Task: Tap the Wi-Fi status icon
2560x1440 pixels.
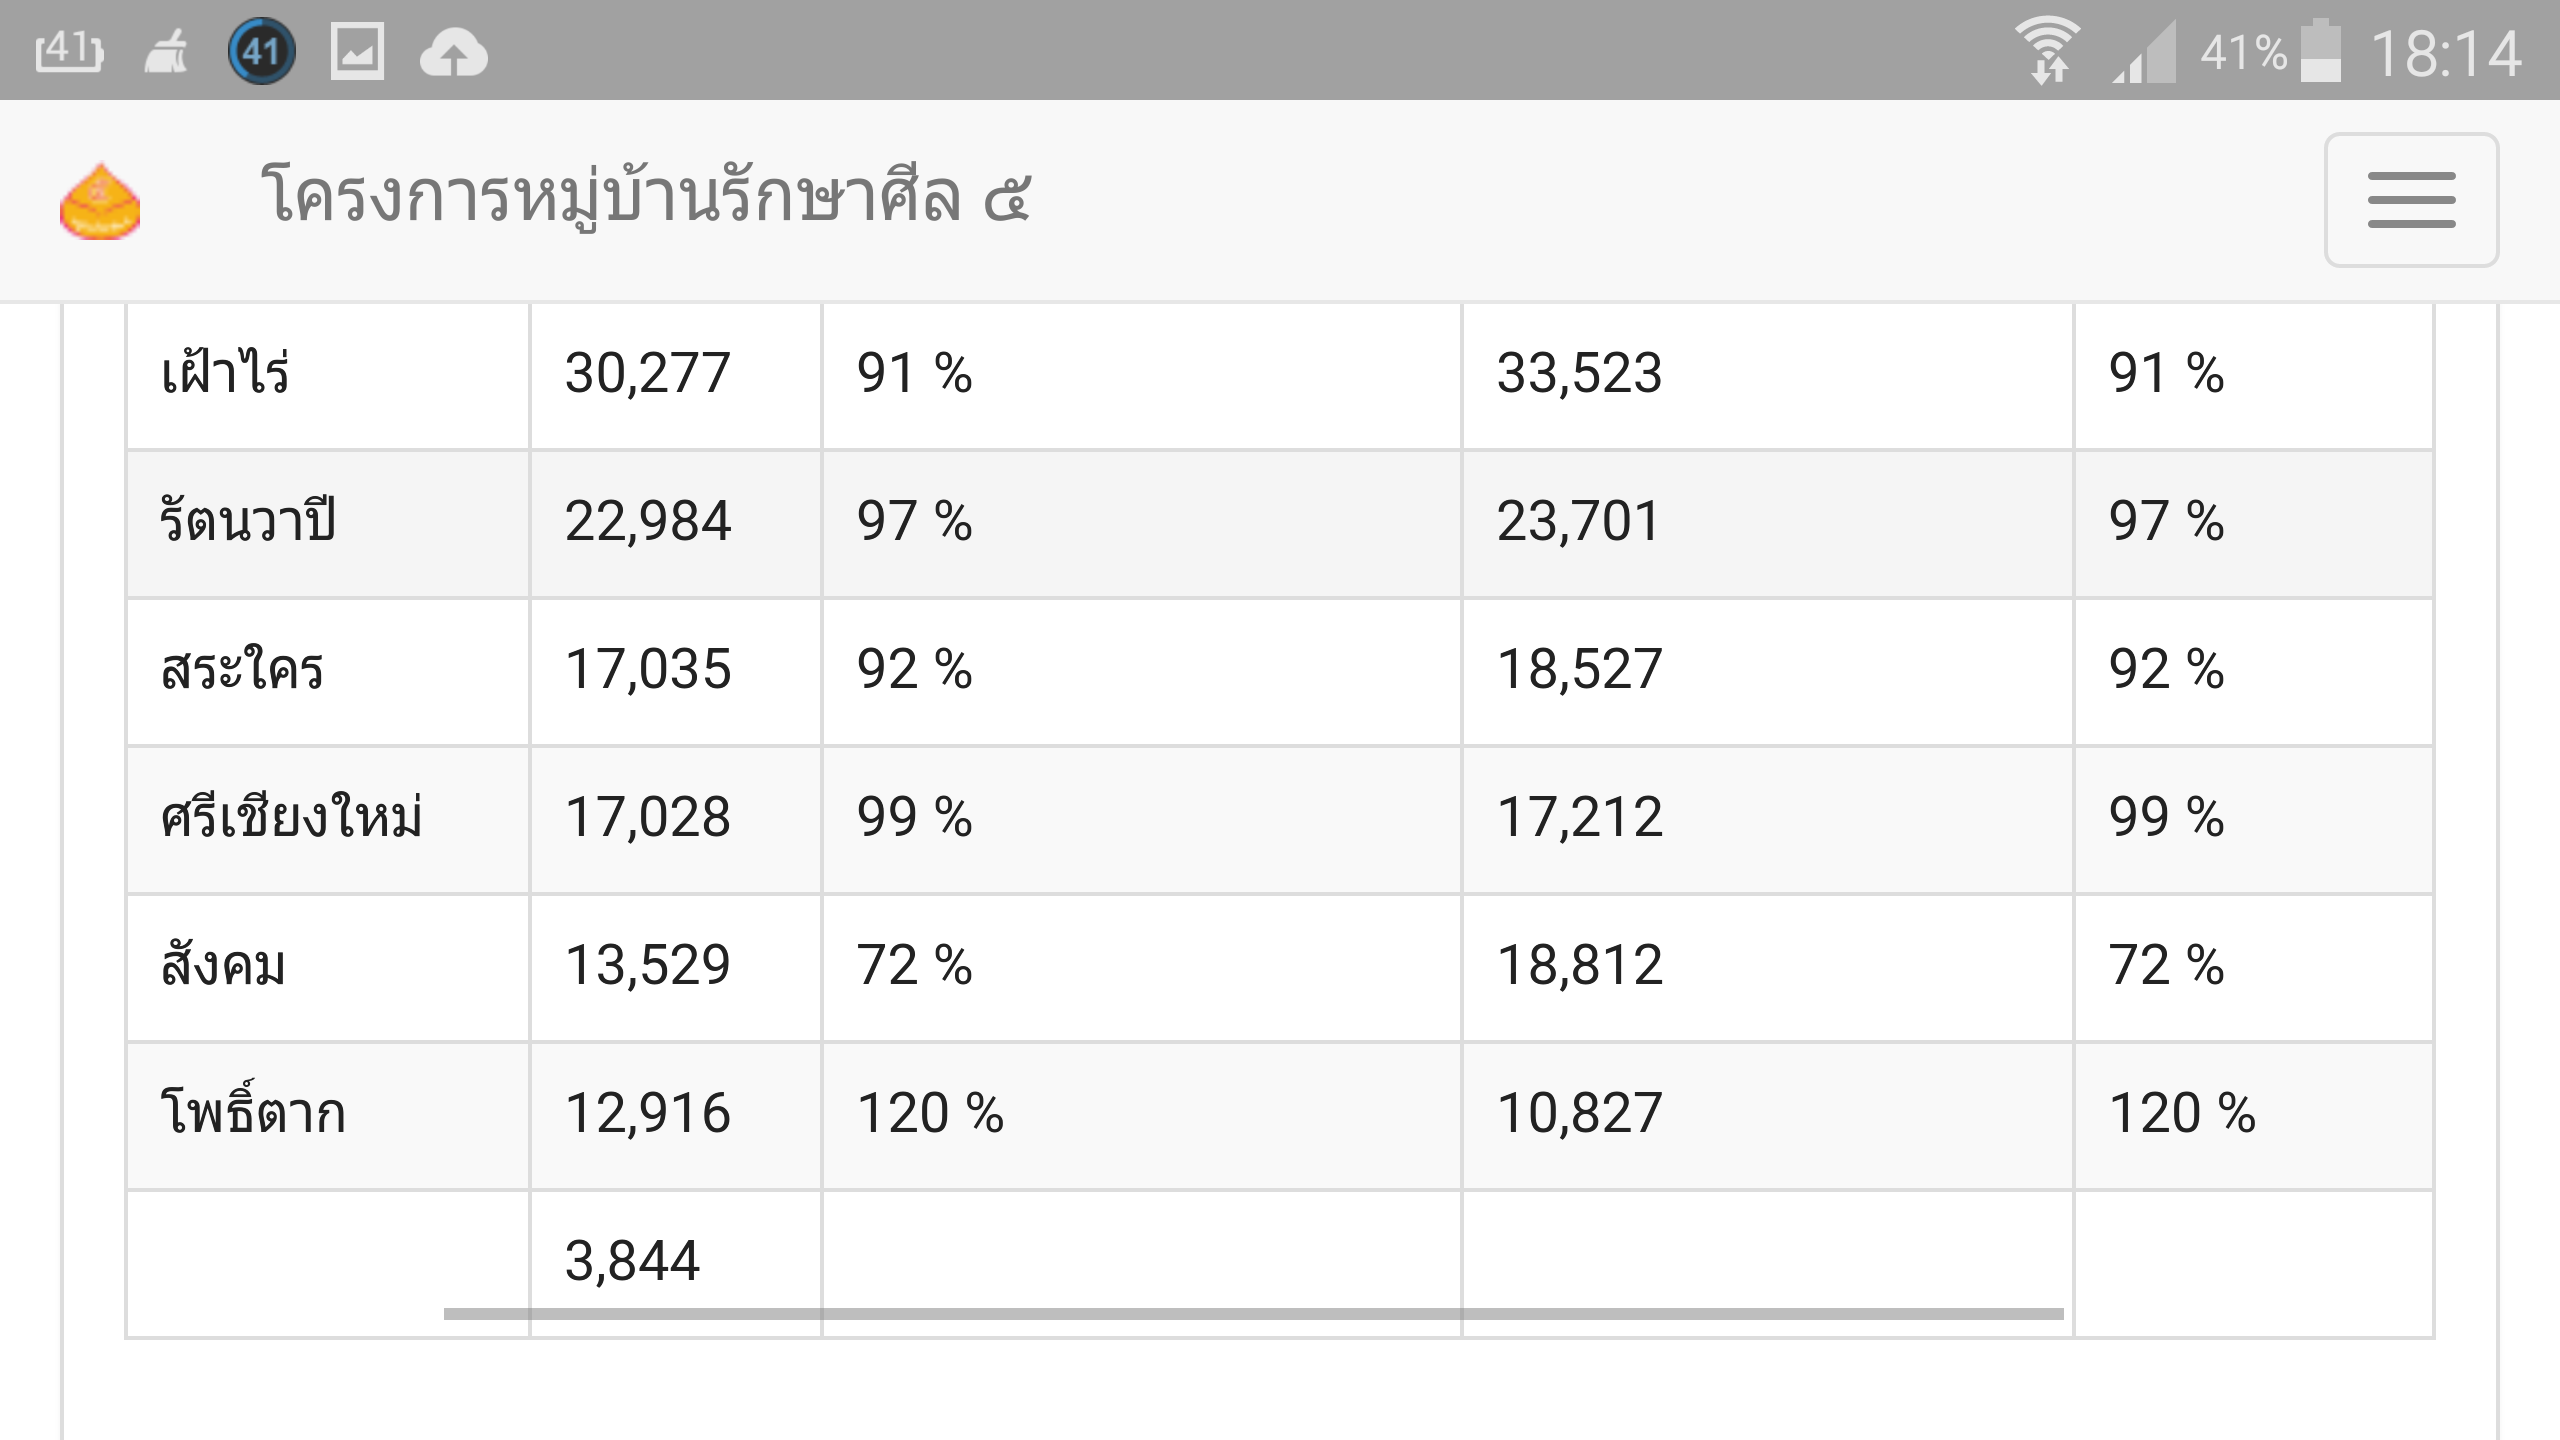Action: pyautogui.click(x=2048, y=51)
